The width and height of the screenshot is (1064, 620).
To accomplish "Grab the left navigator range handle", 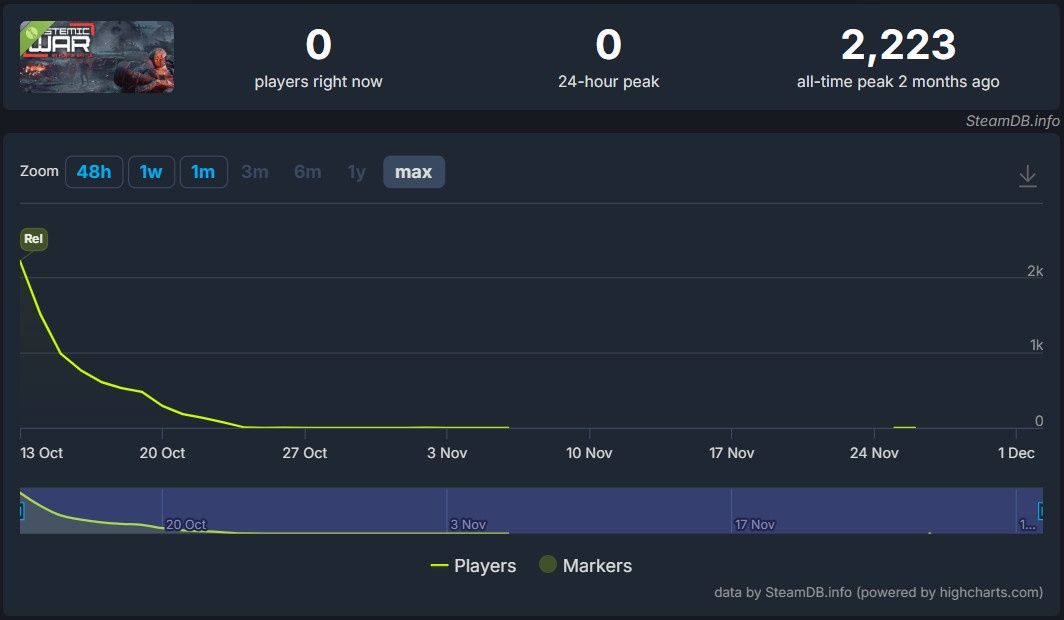I will pos(21,511).
